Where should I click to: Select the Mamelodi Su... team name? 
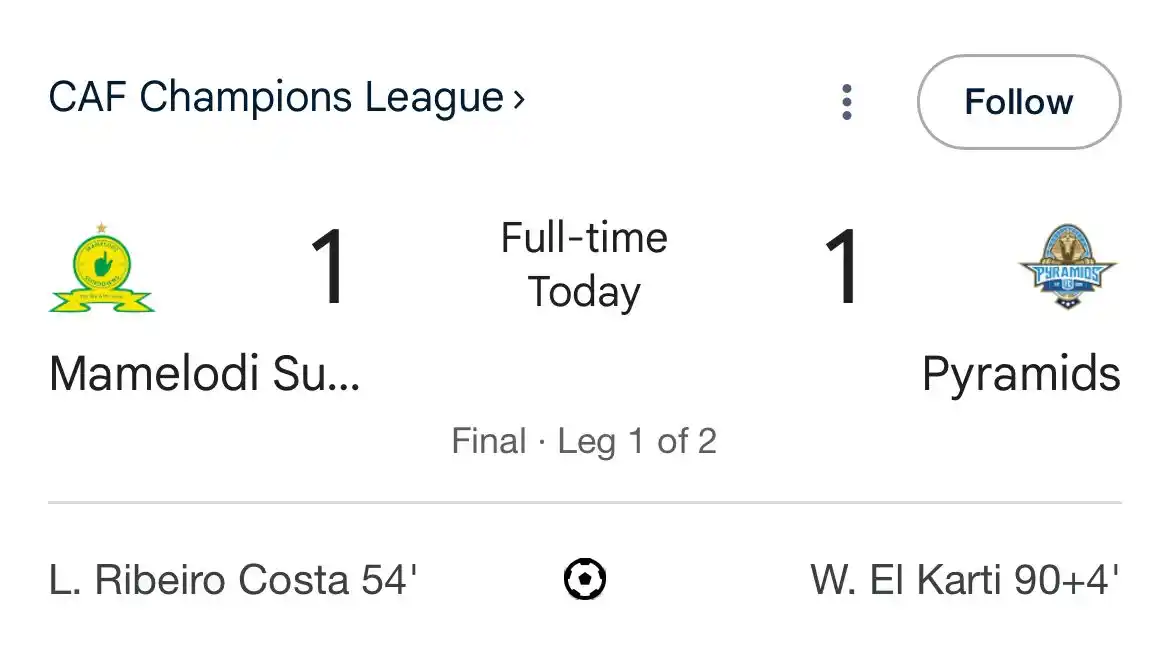(x=204, y=373)
